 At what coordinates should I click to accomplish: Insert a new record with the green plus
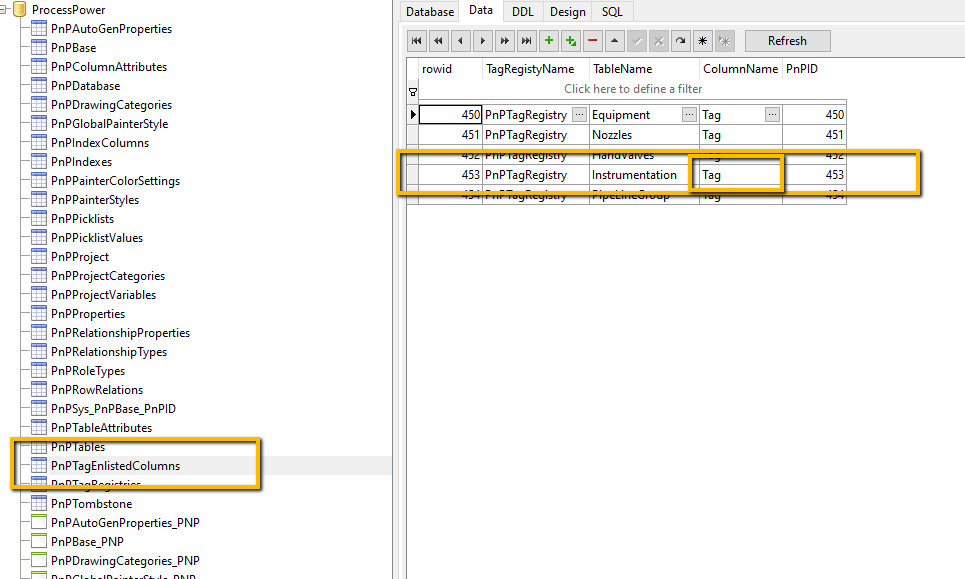[x=548, y=40]
